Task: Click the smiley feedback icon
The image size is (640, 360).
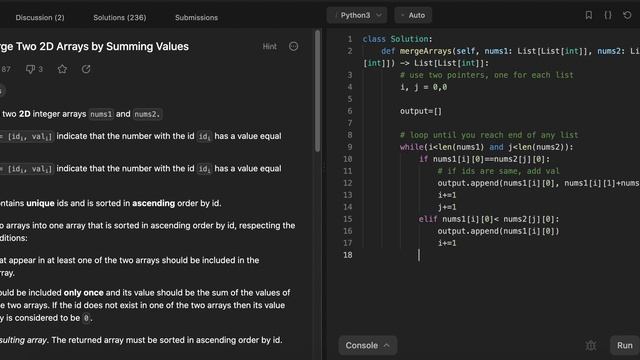Action: 293,47
